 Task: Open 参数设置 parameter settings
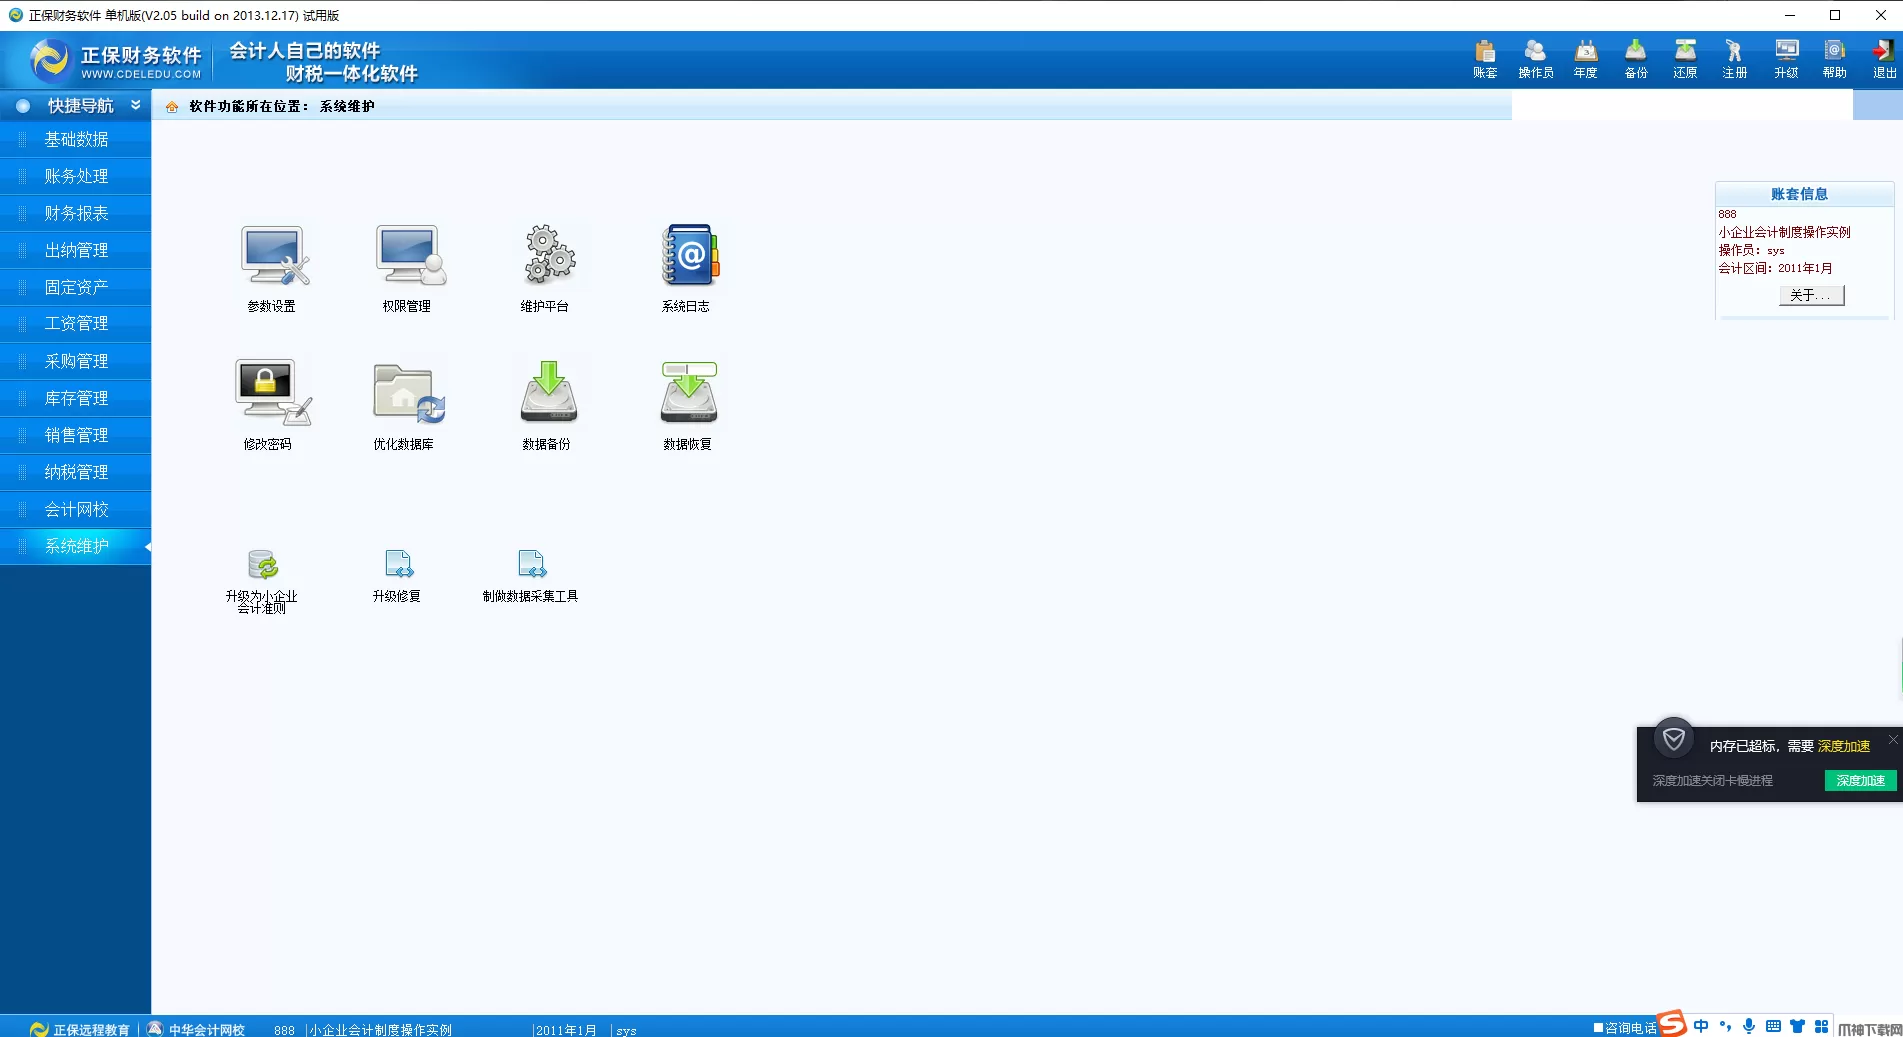coord(272,268)
